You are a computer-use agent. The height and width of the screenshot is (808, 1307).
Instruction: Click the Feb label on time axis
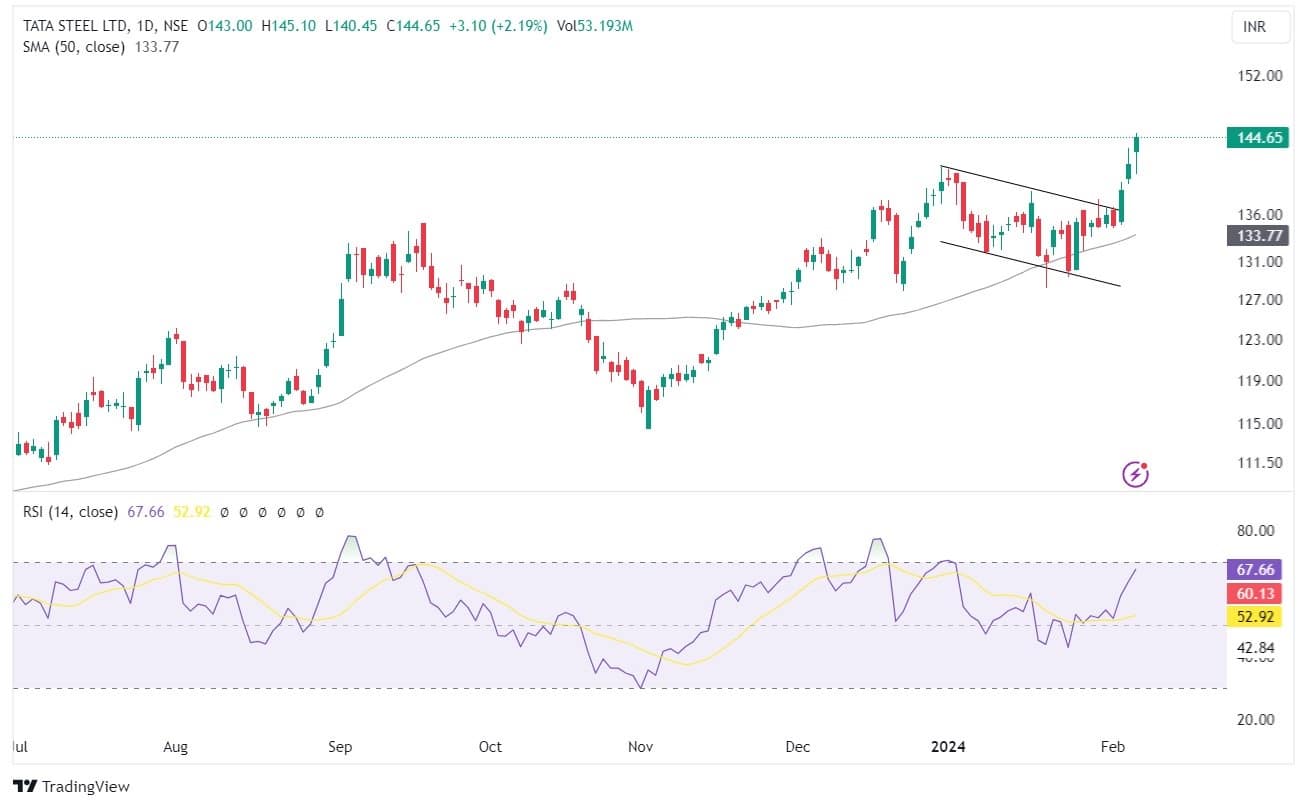[1111, 747]
